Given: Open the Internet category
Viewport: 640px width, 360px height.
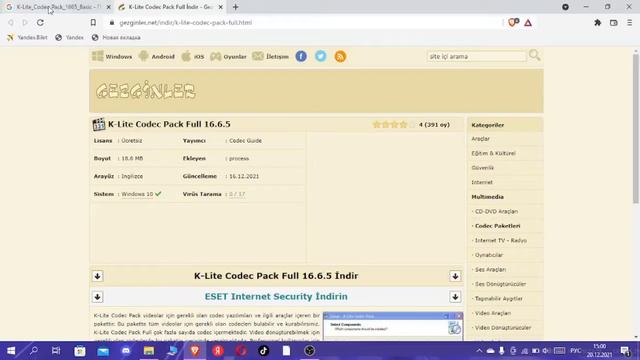Looking at the screenshot, I should click(x=482, y=182).
